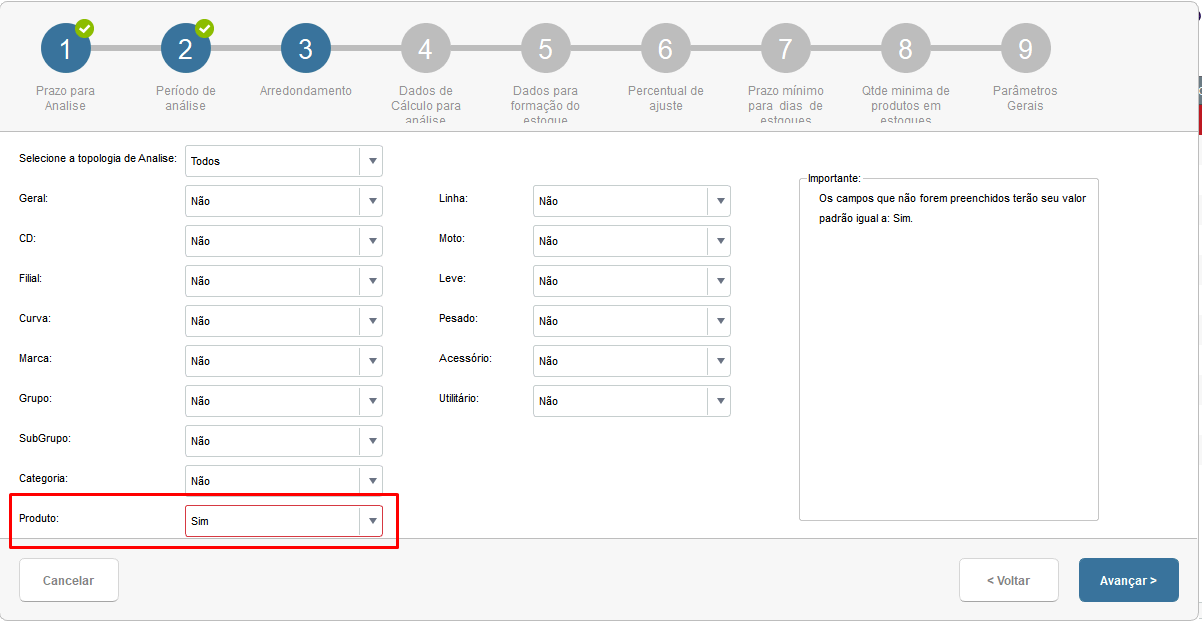This screenshot has height=622, width=1202.
Task: Click step 3 Arredondamento circle
Action: pyautogui.click(x=305, y=48)
